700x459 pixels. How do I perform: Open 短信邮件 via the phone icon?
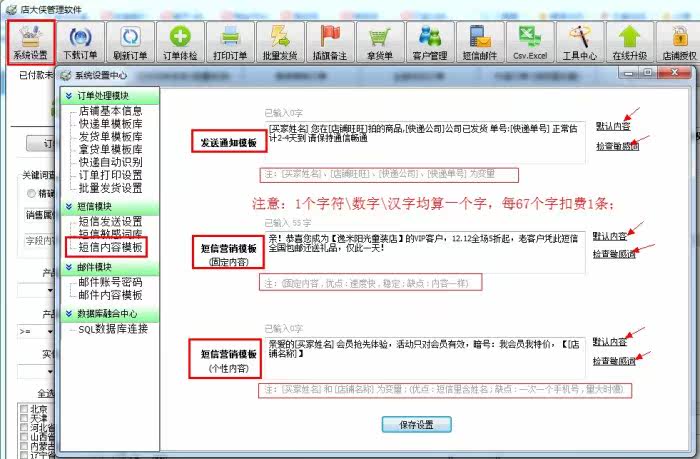(x=479, y=42)
